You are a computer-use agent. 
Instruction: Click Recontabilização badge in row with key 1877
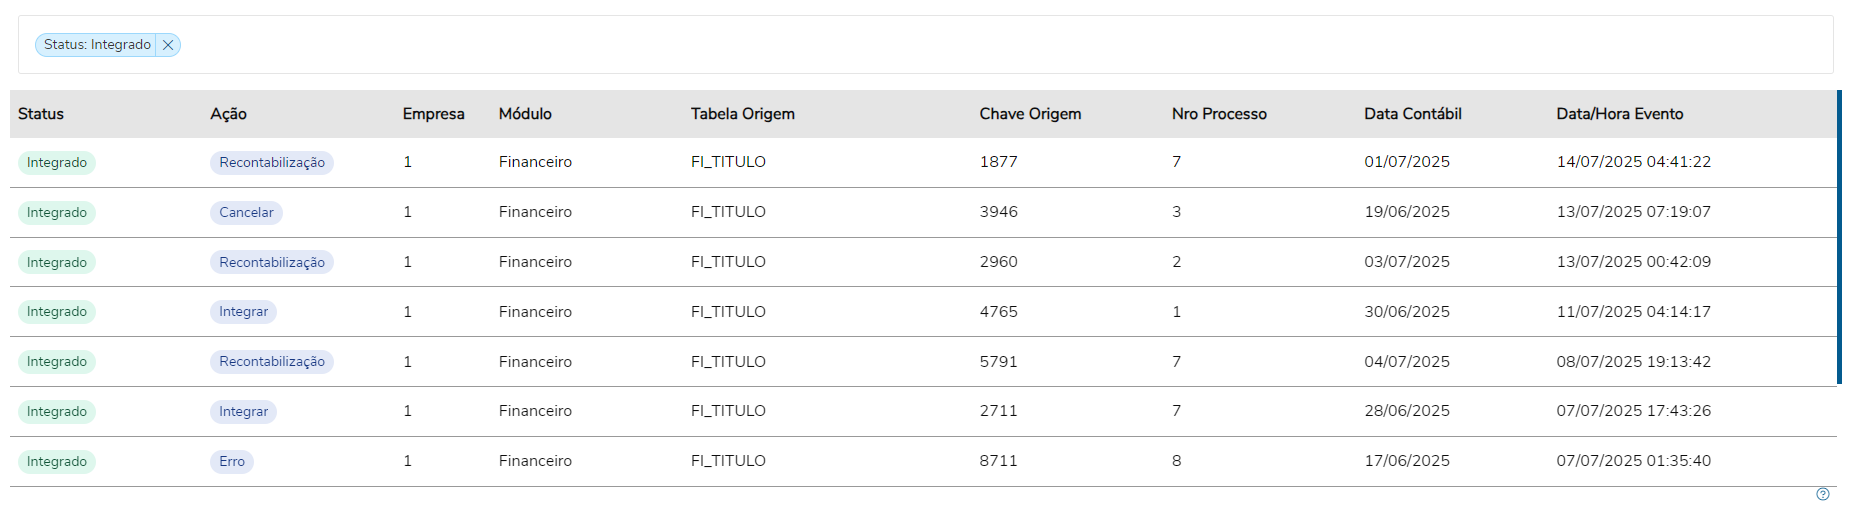[272, 162]
